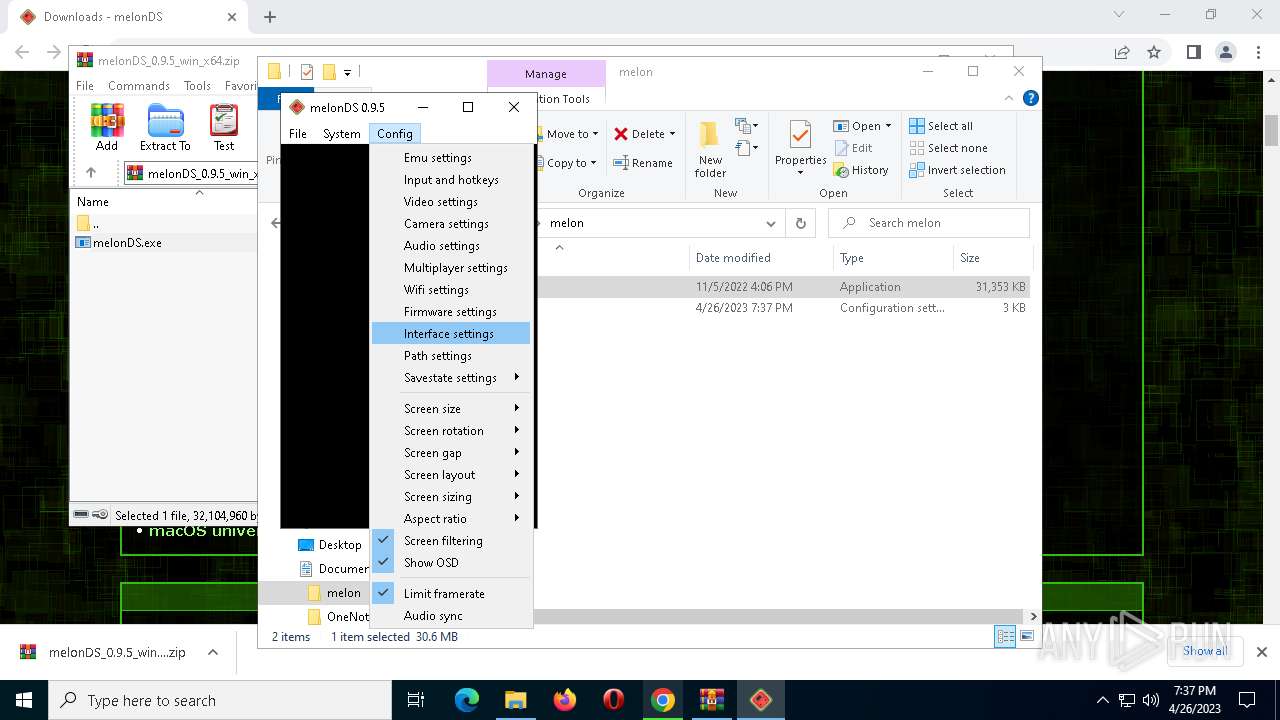This screenshot has height=720, width=1280.
Task: Click Invert selection in Explorer ribbon
Action: coord(957,170)
